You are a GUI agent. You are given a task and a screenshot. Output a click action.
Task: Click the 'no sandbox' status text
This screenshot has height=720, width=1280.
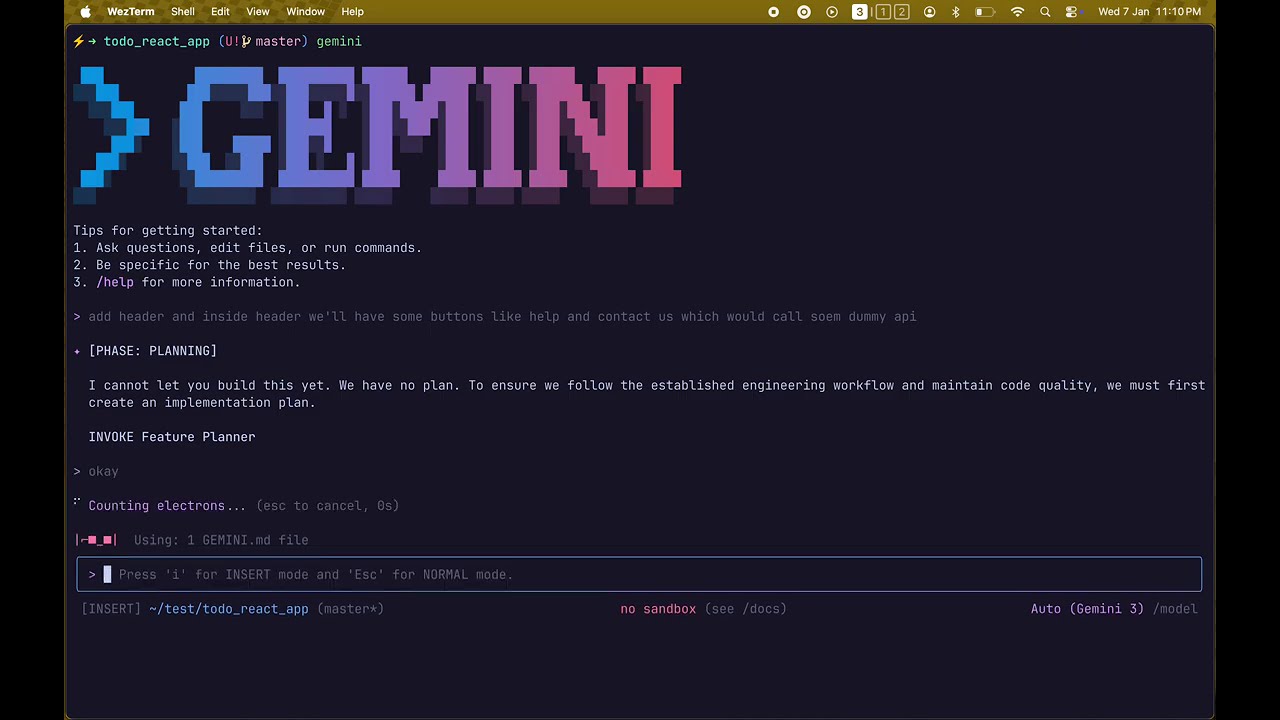[658, 608]
